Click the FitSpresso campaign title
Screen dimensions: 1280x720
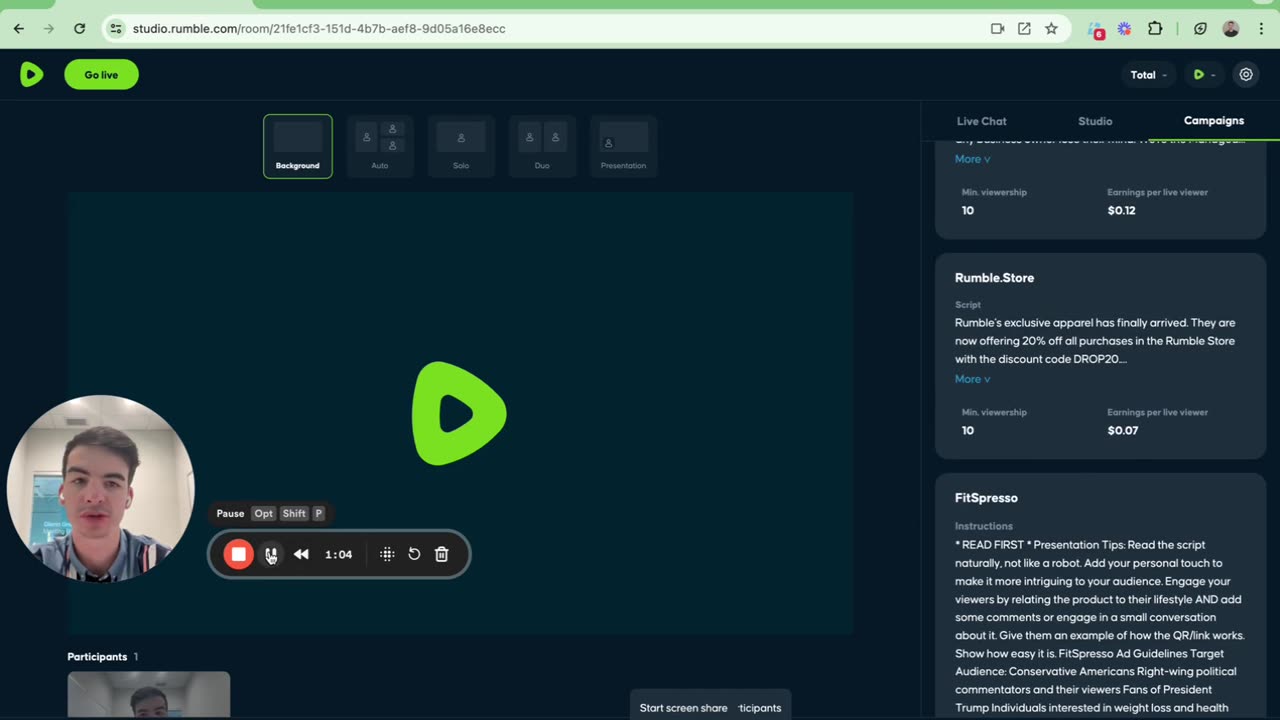986,498
